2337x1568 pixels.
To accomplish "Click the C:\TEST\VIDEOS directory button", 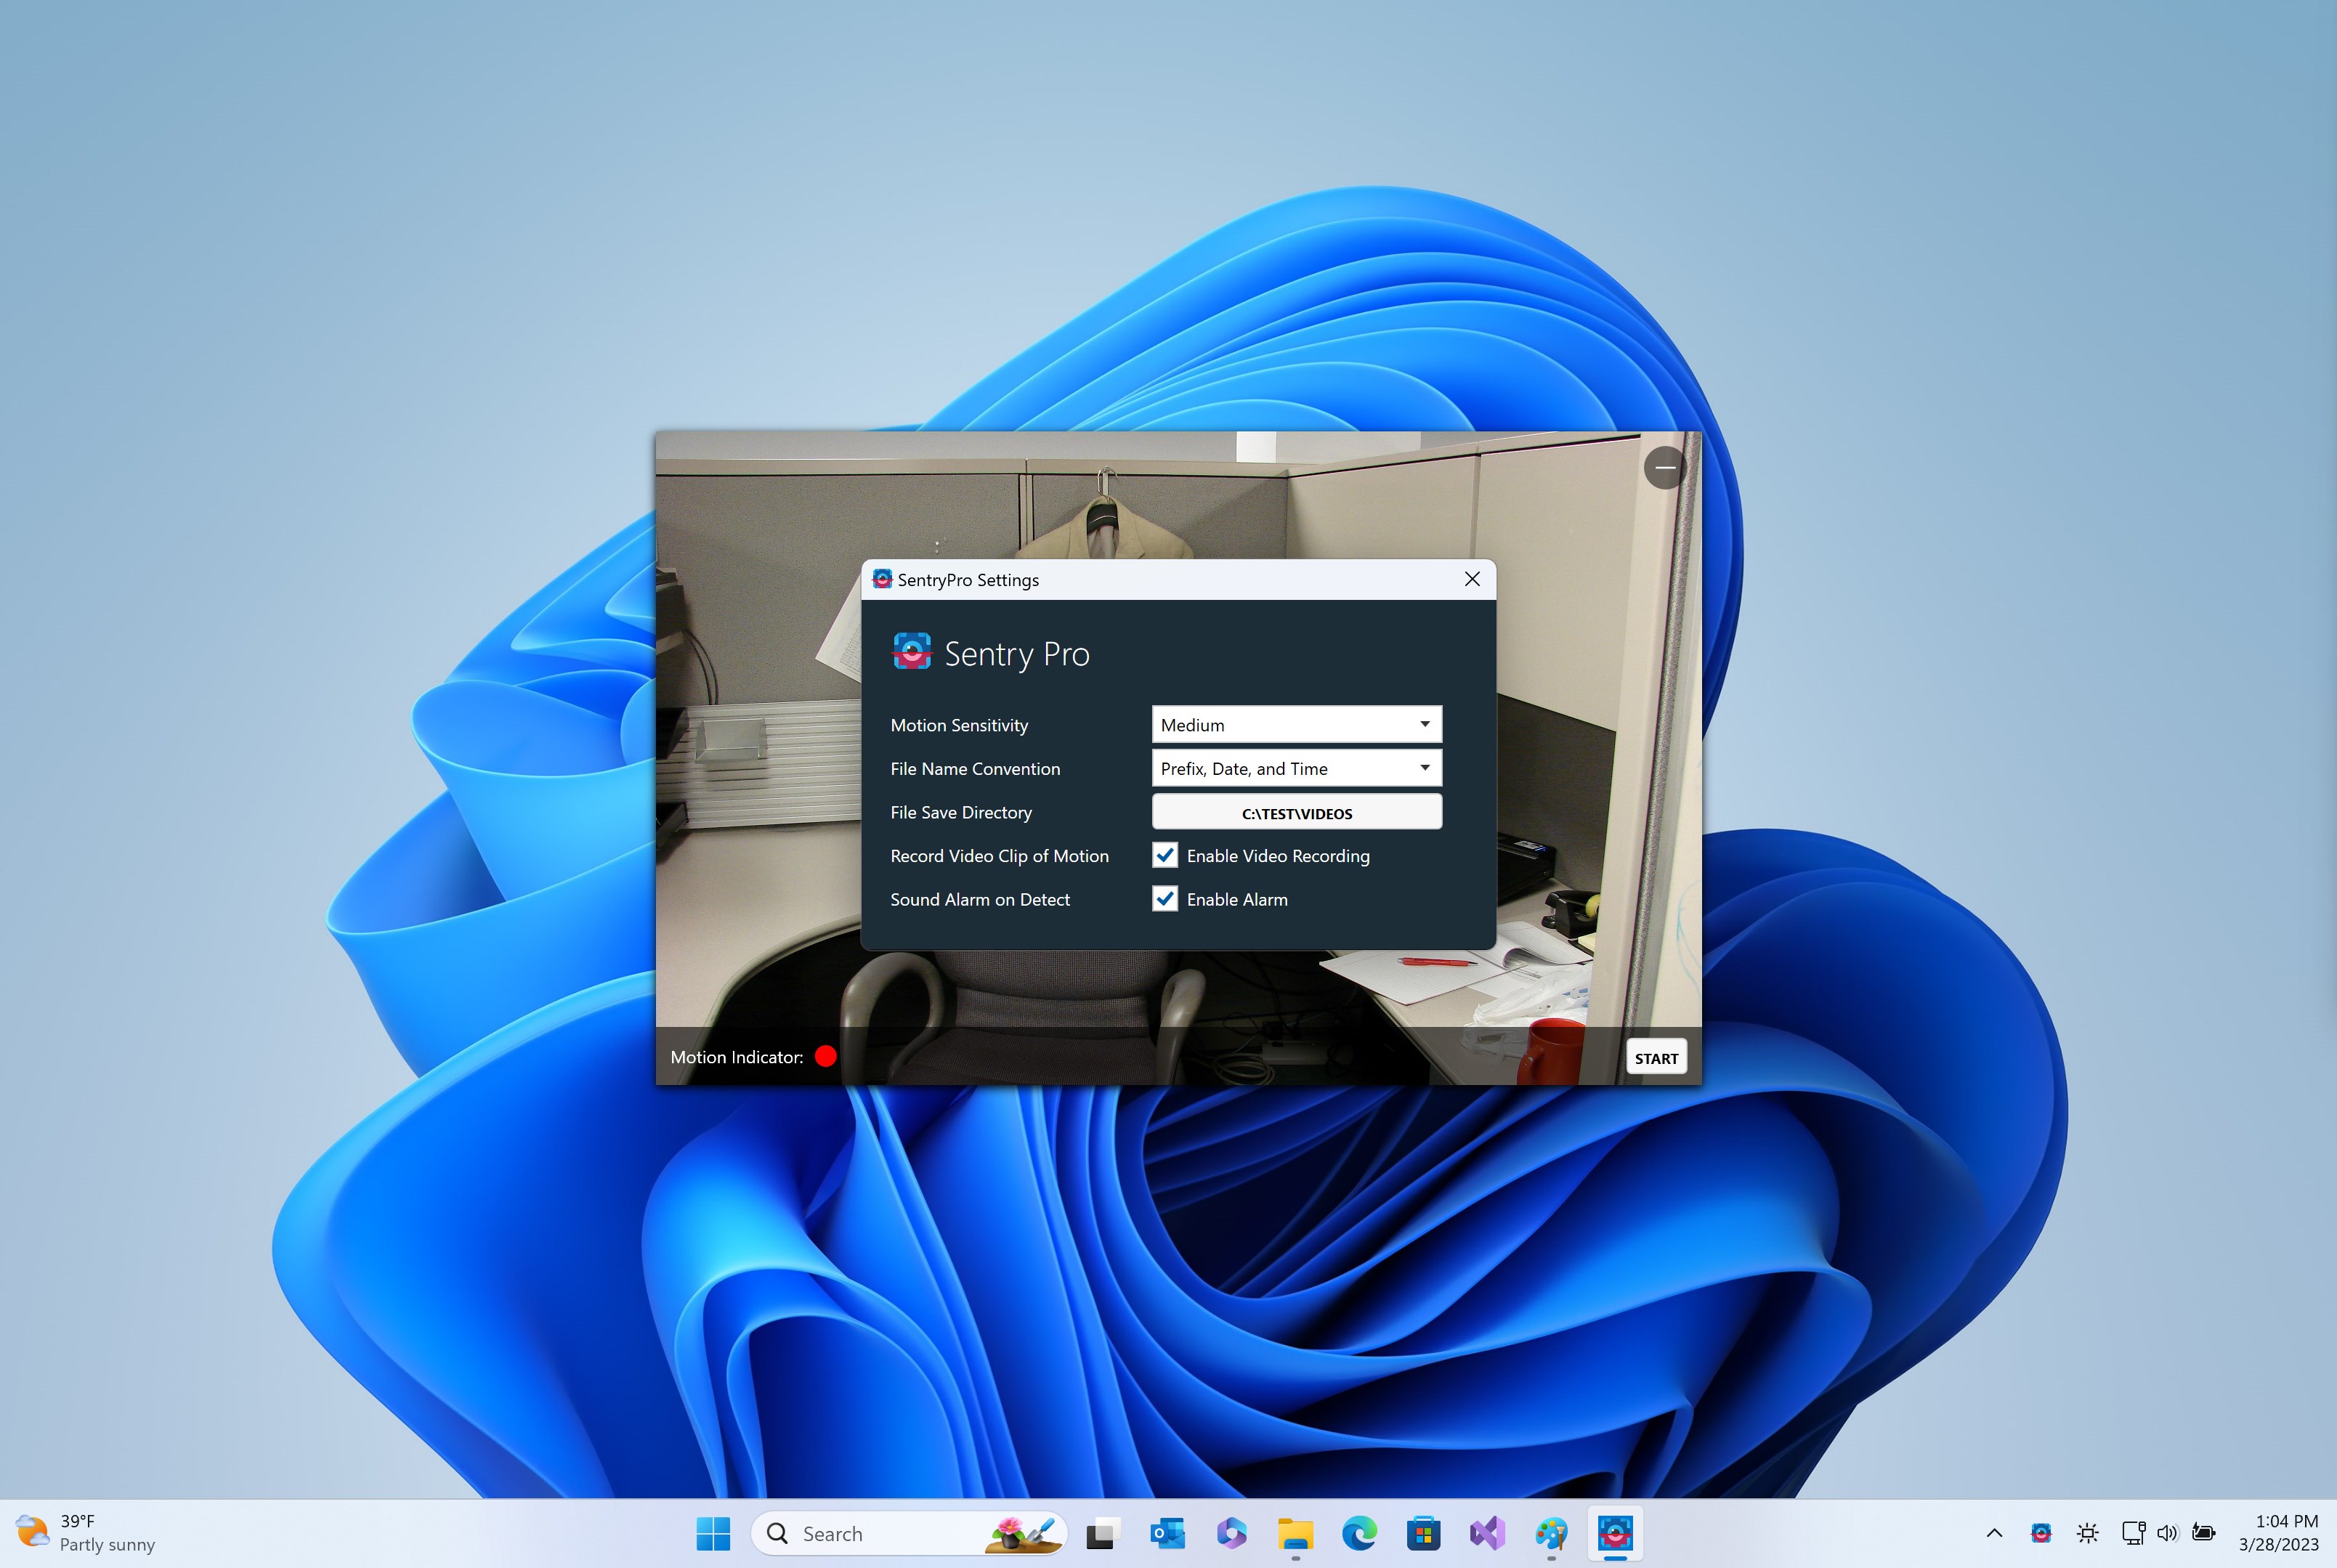I will 1295,812.
